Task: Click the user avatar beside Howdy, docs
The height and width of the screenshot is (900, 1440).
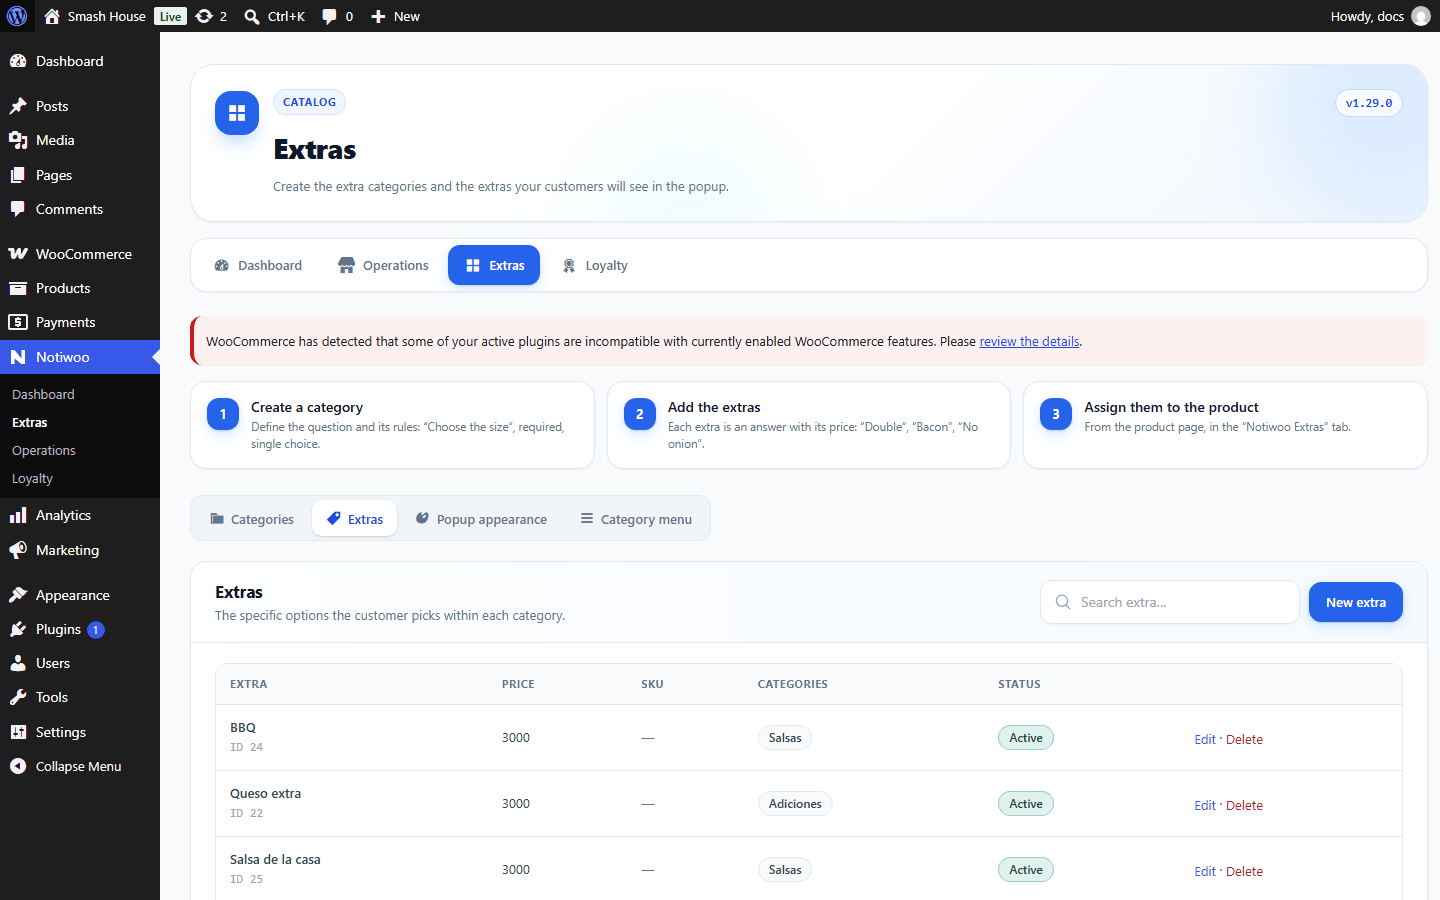Action: tap(1420, 16)
